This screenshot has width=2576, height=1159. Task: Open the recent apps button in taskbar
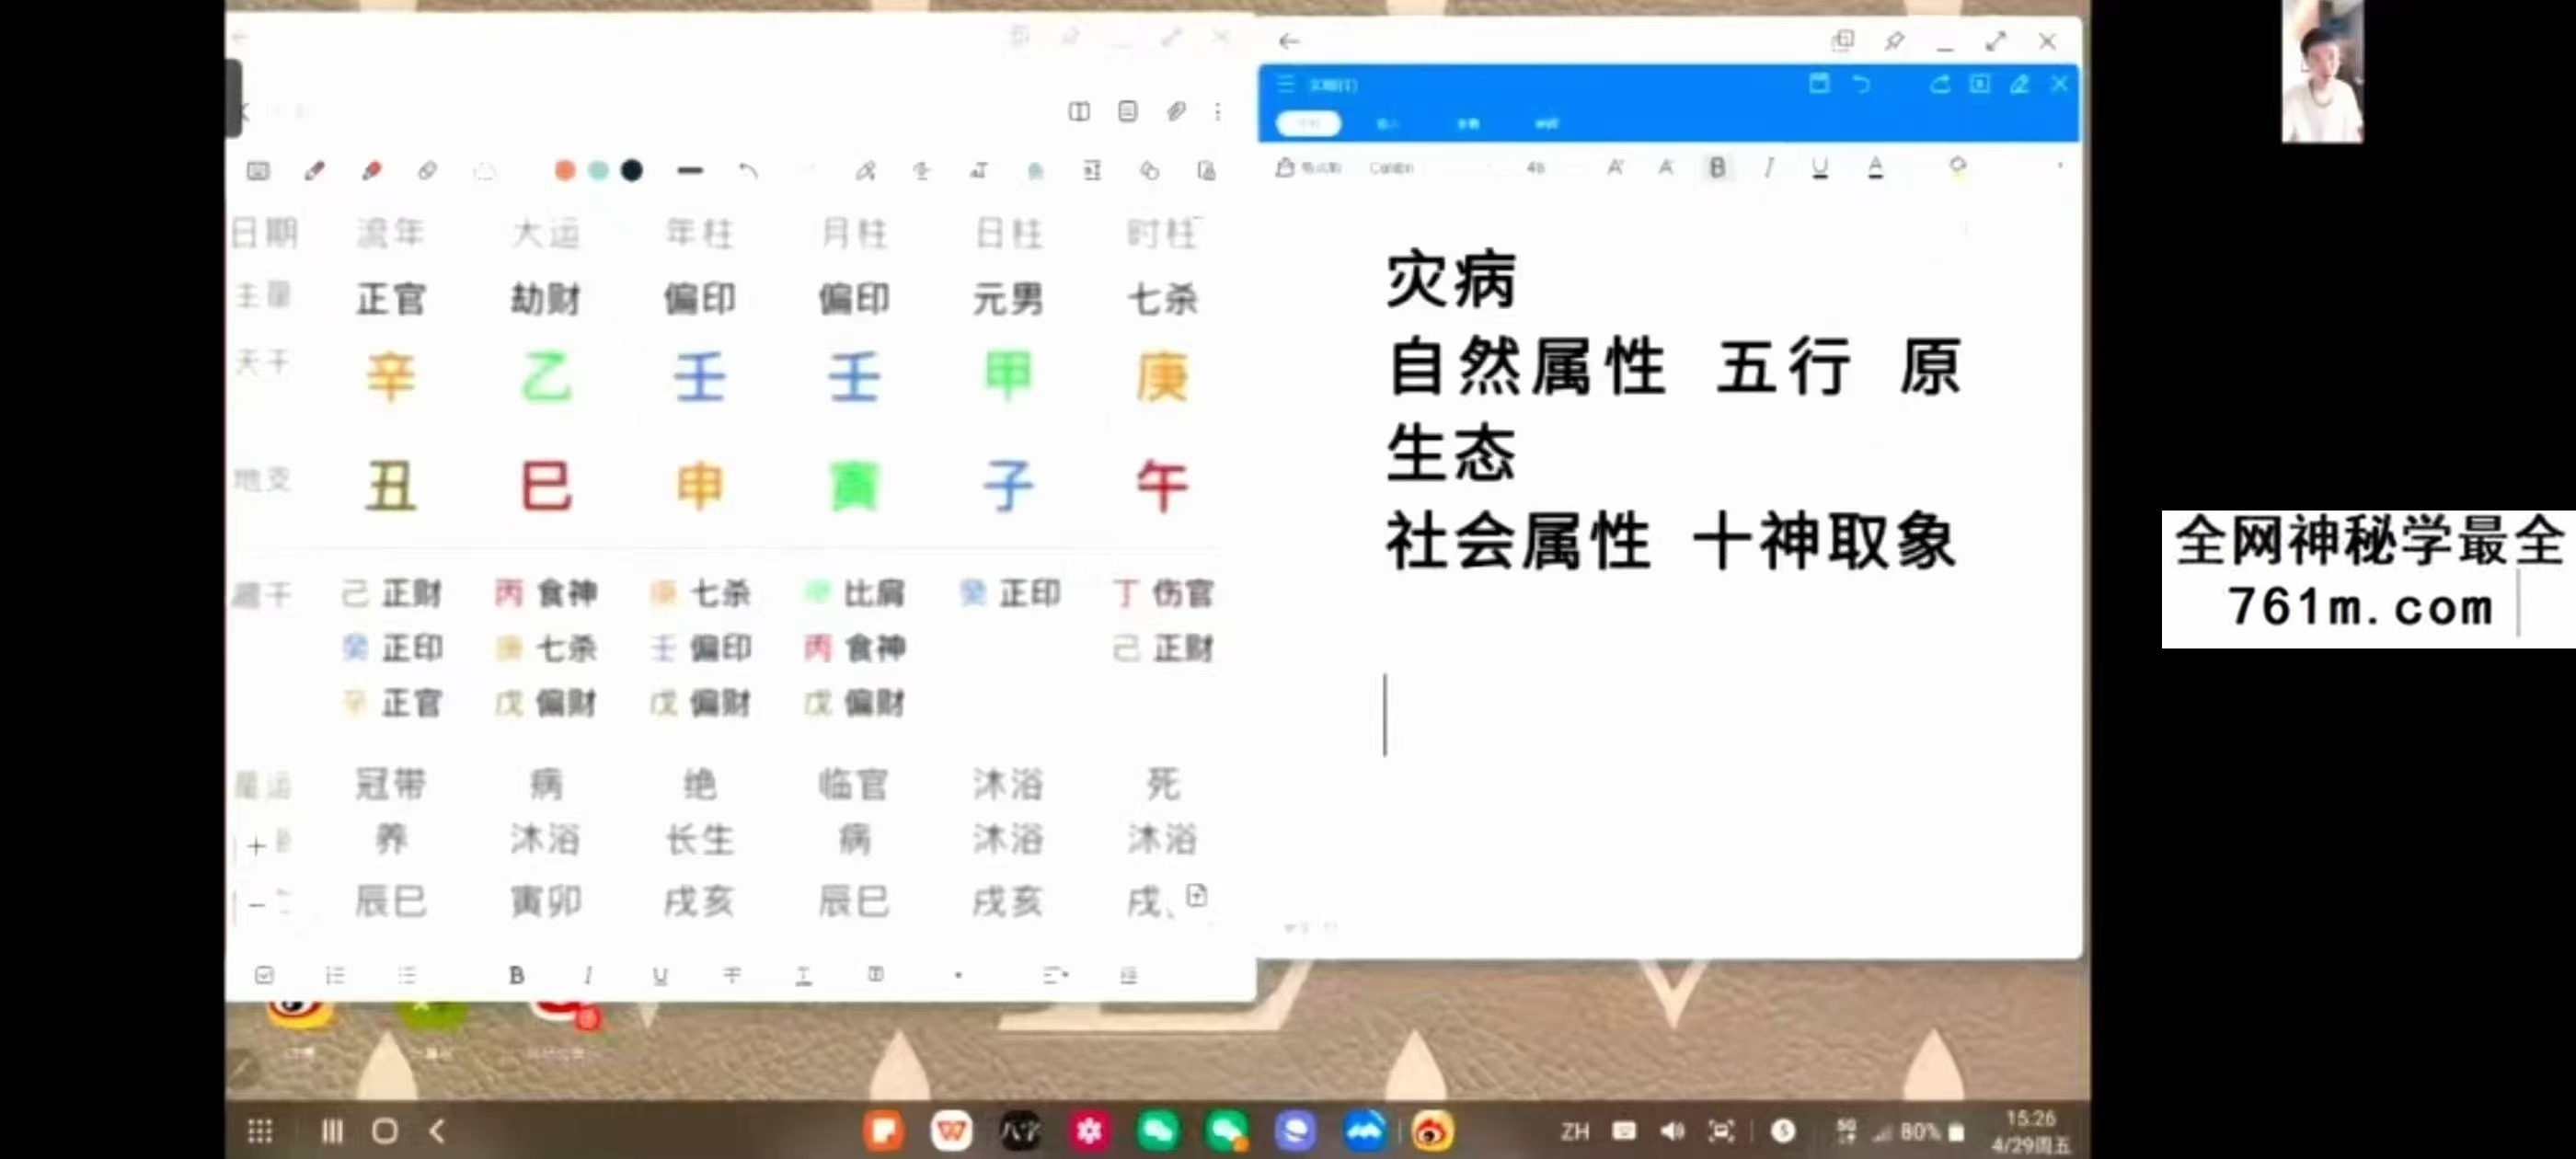click(332, 1131)
